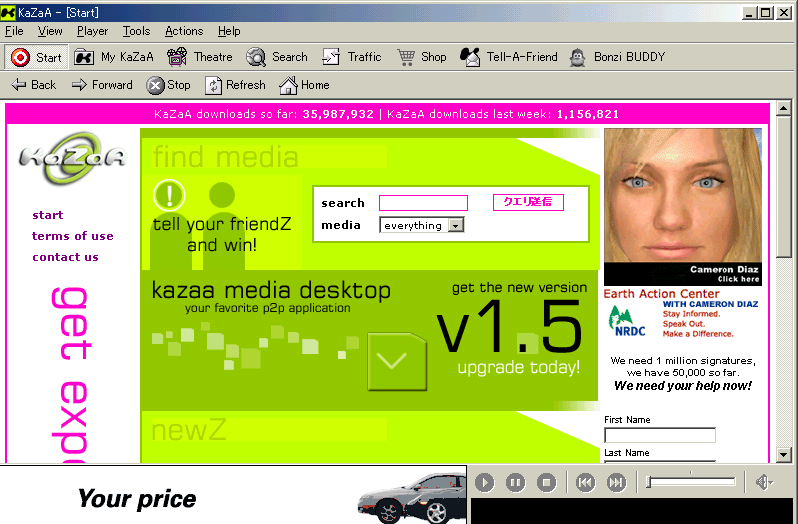Click the search text input field
This screenshot has height=524, width=798.
423,203
